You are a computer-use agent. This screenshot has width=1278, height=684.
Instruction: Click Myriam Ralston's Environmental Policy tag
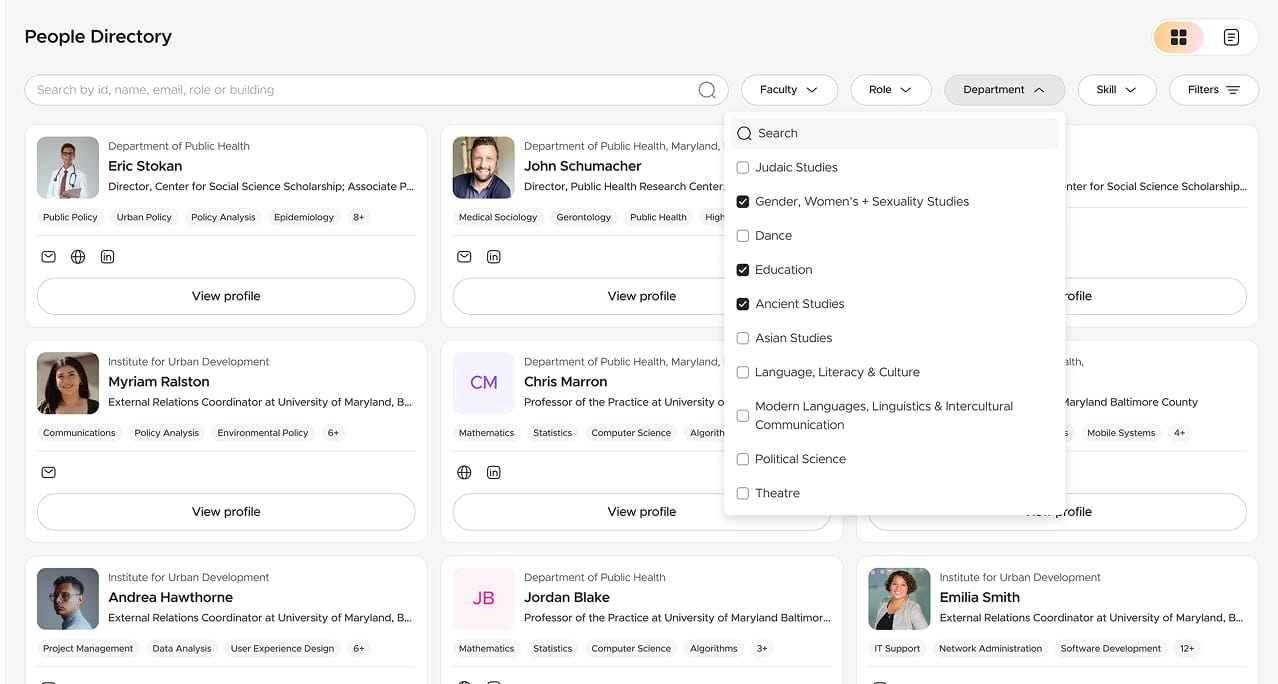coord(263,433)
